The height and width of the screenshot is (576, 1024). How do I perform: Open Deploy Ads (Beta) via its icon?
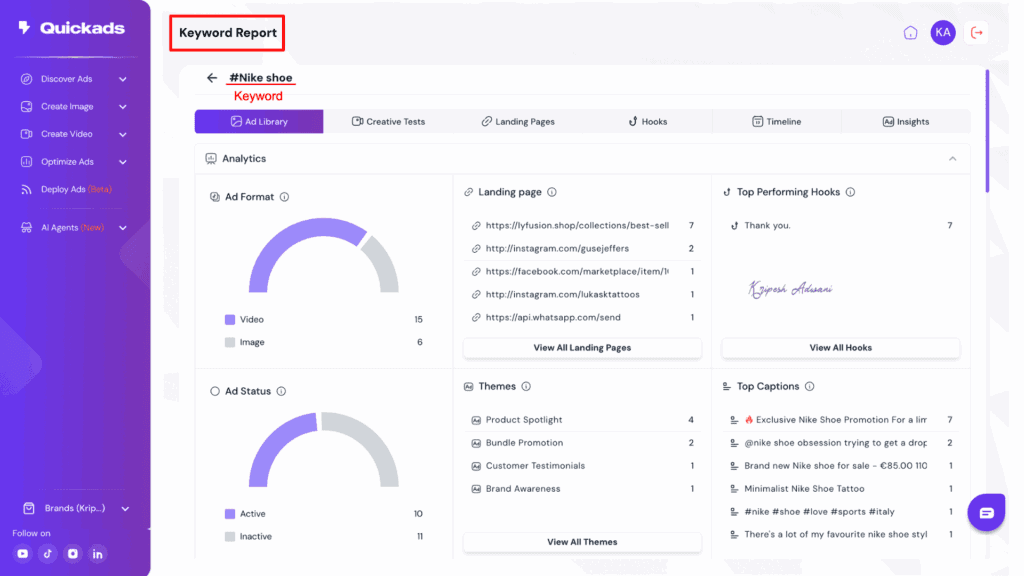24,189
